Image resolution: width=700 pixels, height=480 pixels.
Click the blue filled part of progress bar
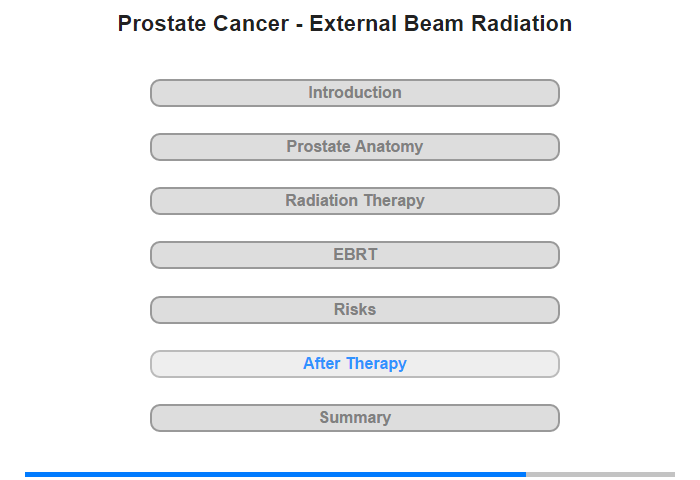[x=275, y=474]
